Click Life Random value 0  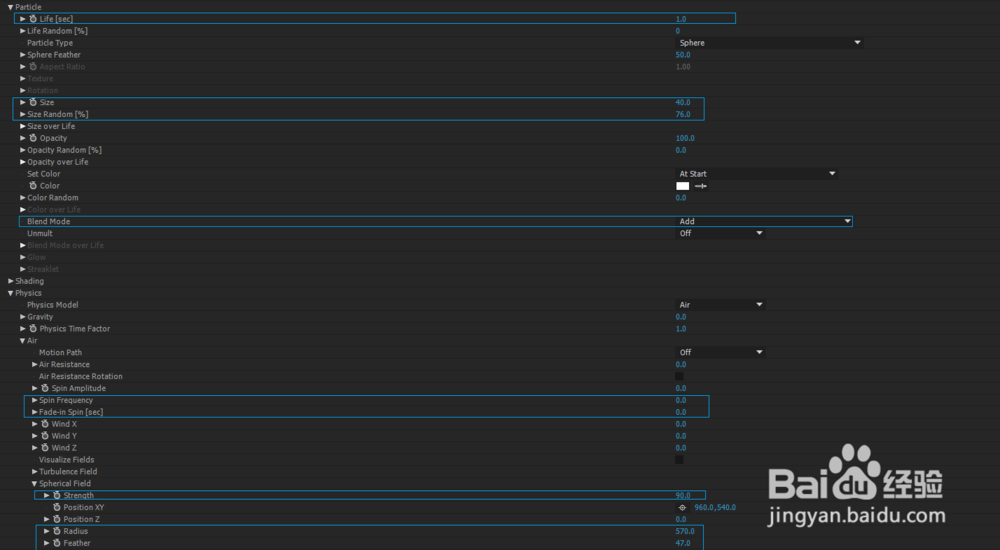678,31
